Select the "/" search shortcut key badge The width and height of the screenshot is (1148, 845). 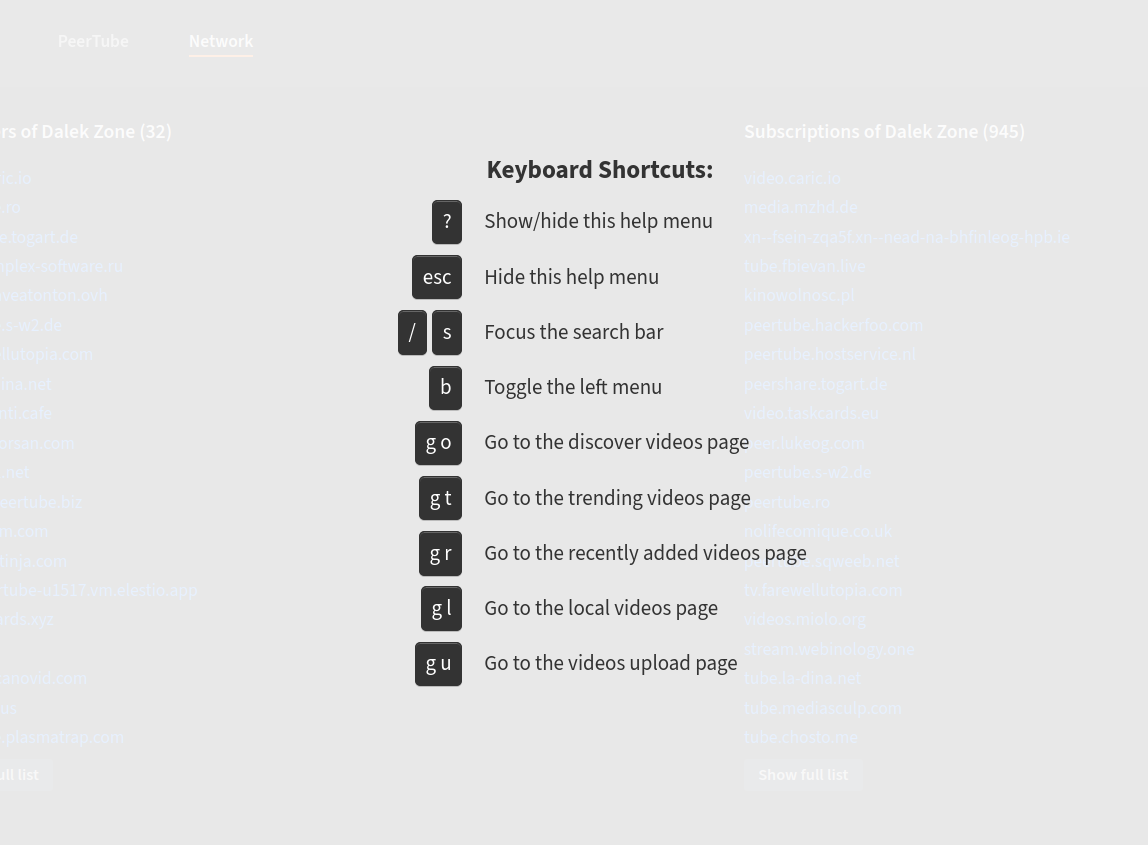pyautogui.click(x=412, y=332)
